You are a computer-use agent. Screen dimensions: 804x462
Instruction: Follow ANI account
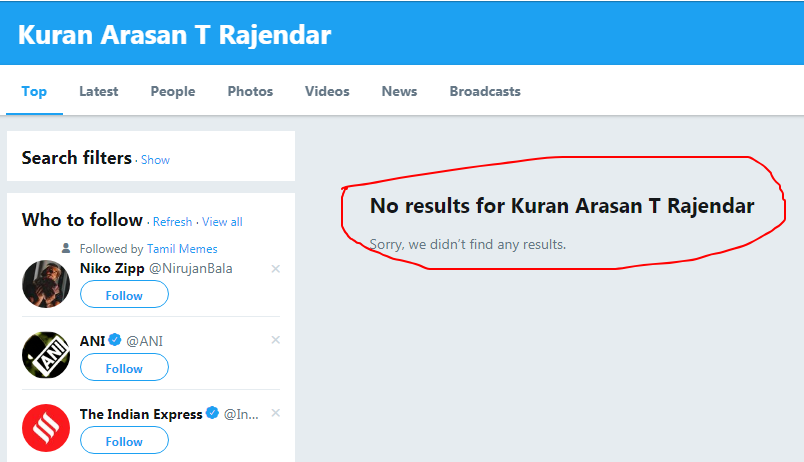pos(124,368)
